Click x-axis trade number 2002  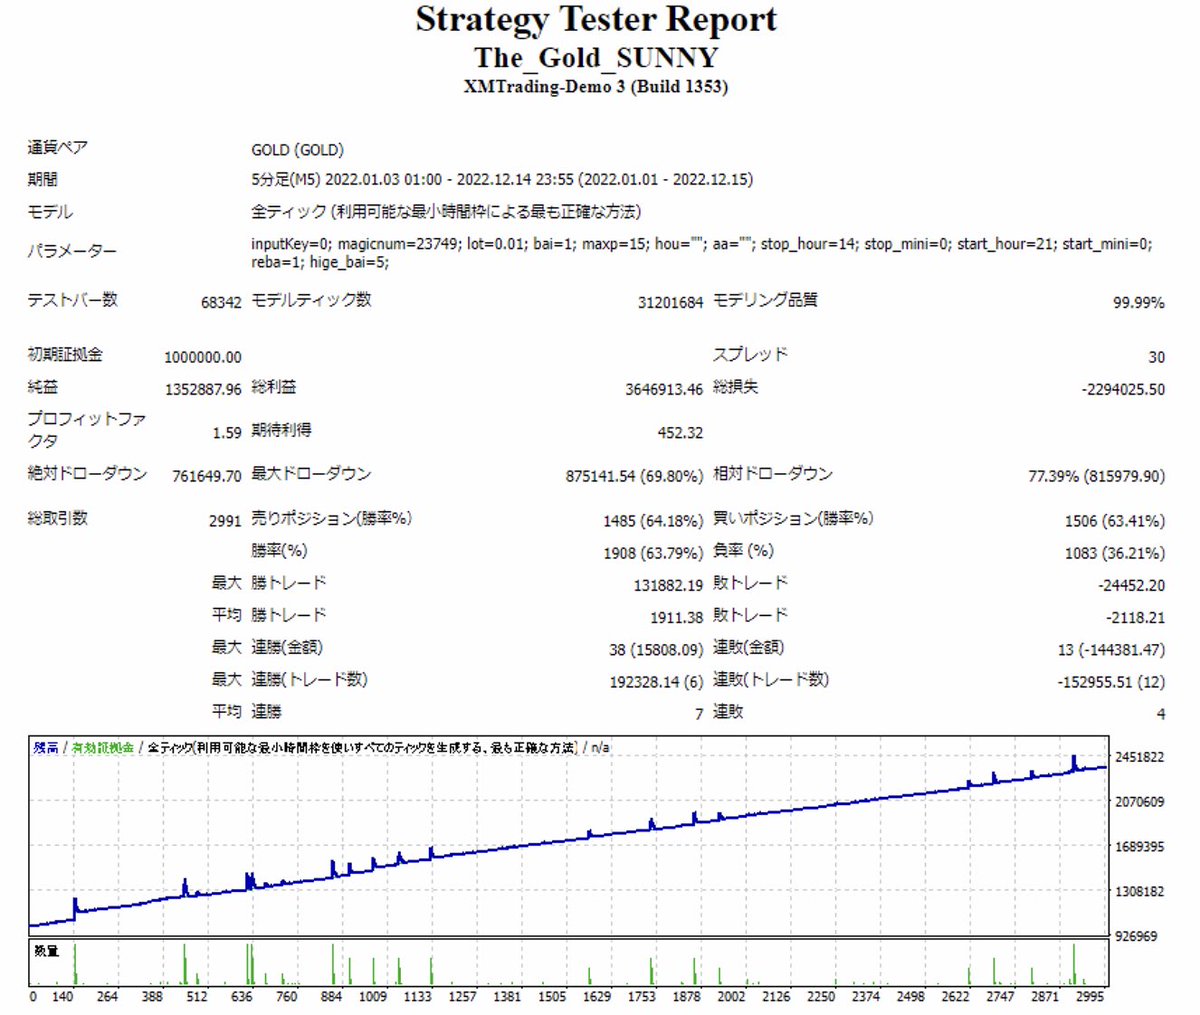[731, 996]
